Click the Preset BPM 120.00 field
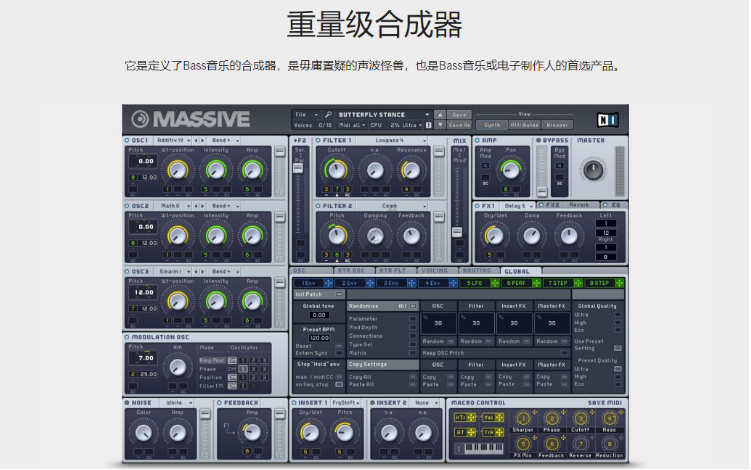Image resolution: width=751 pixels, height=470 pixels. (319, 338)
